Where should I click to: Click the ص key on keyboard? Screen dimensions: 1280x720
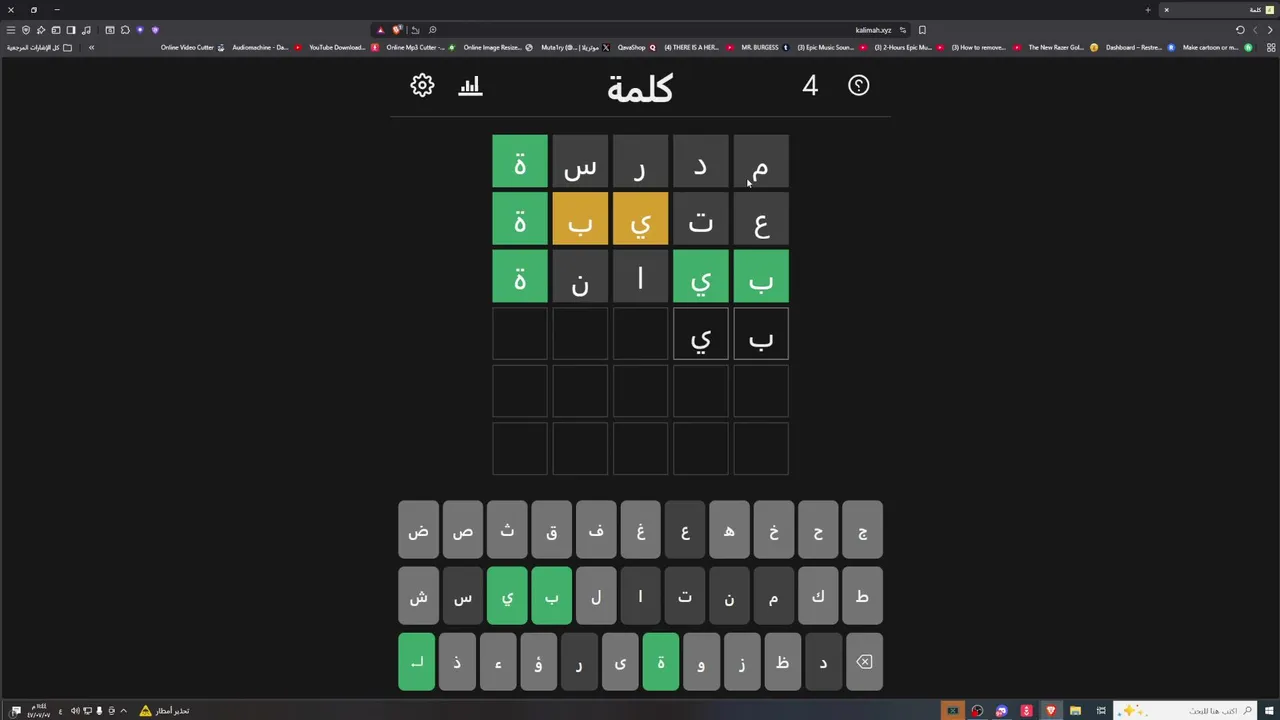[x=462, y=530]
